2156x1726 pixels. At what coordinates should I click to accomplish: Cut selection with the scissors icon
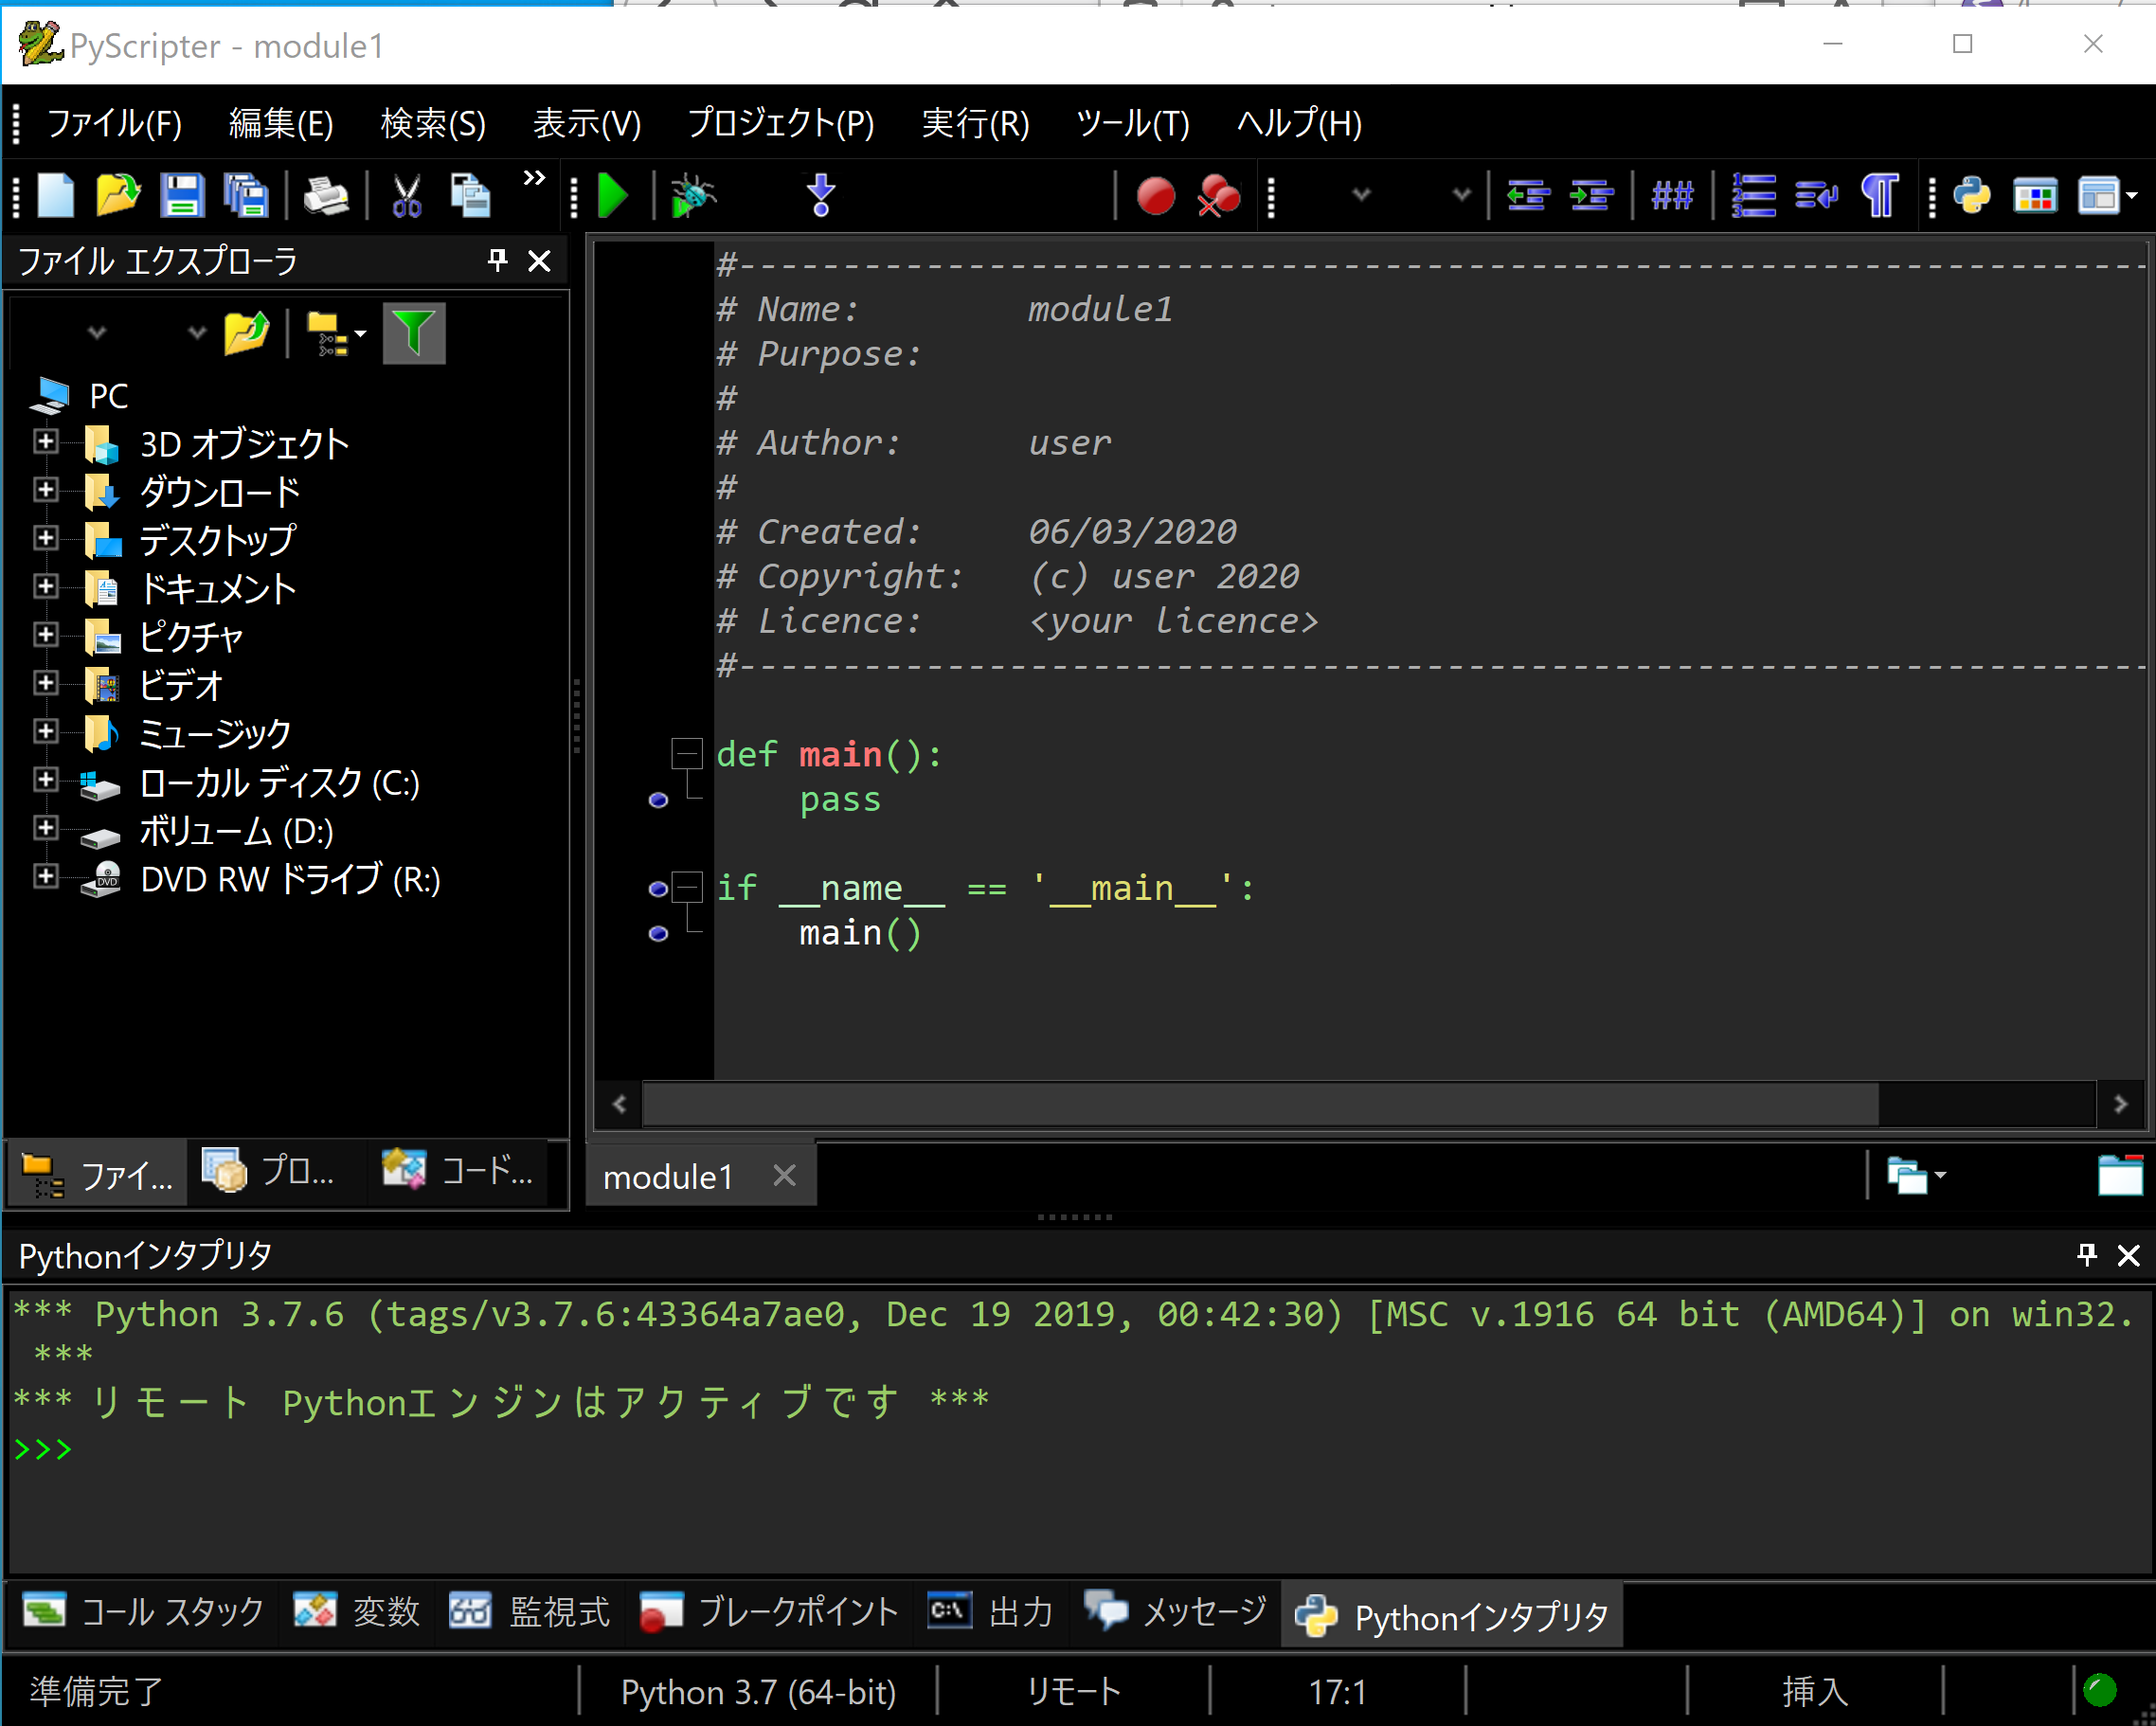(x=407, y=195)
